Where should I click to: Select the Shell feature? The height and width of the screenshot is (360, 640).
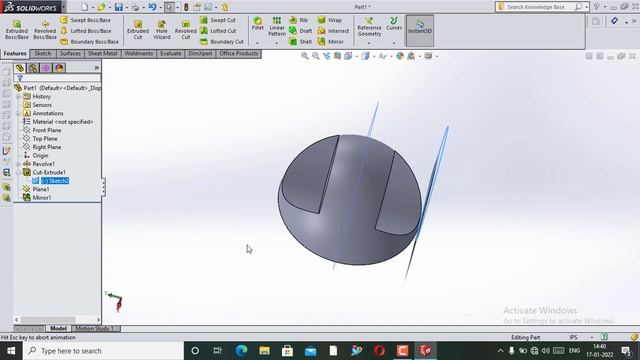pyautogui.click(x=300, y=42)
